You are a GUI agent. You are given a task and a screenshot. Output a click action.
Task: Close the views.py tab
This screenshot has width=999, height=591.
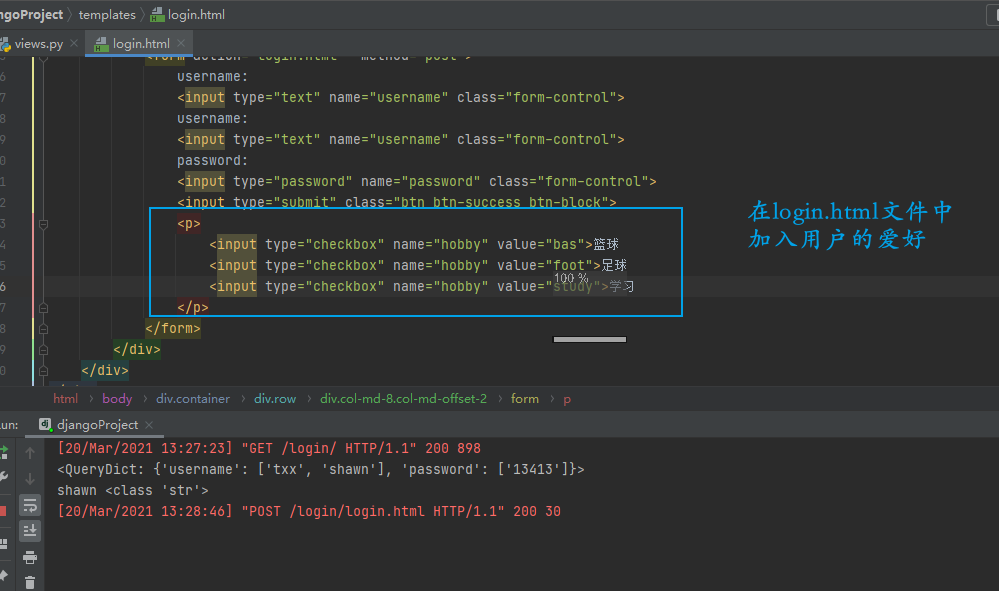click(74, 43)
